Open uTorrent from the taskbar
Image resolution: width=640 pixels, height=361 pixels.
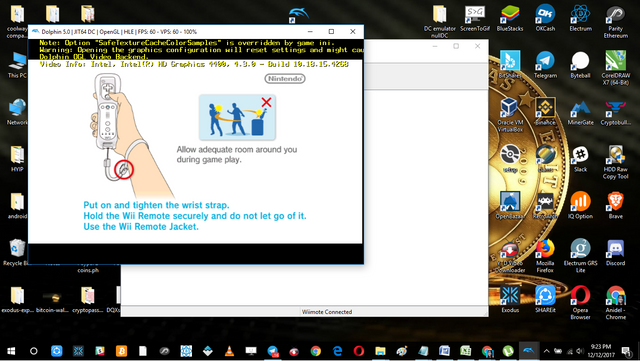[x=508, y=351]
